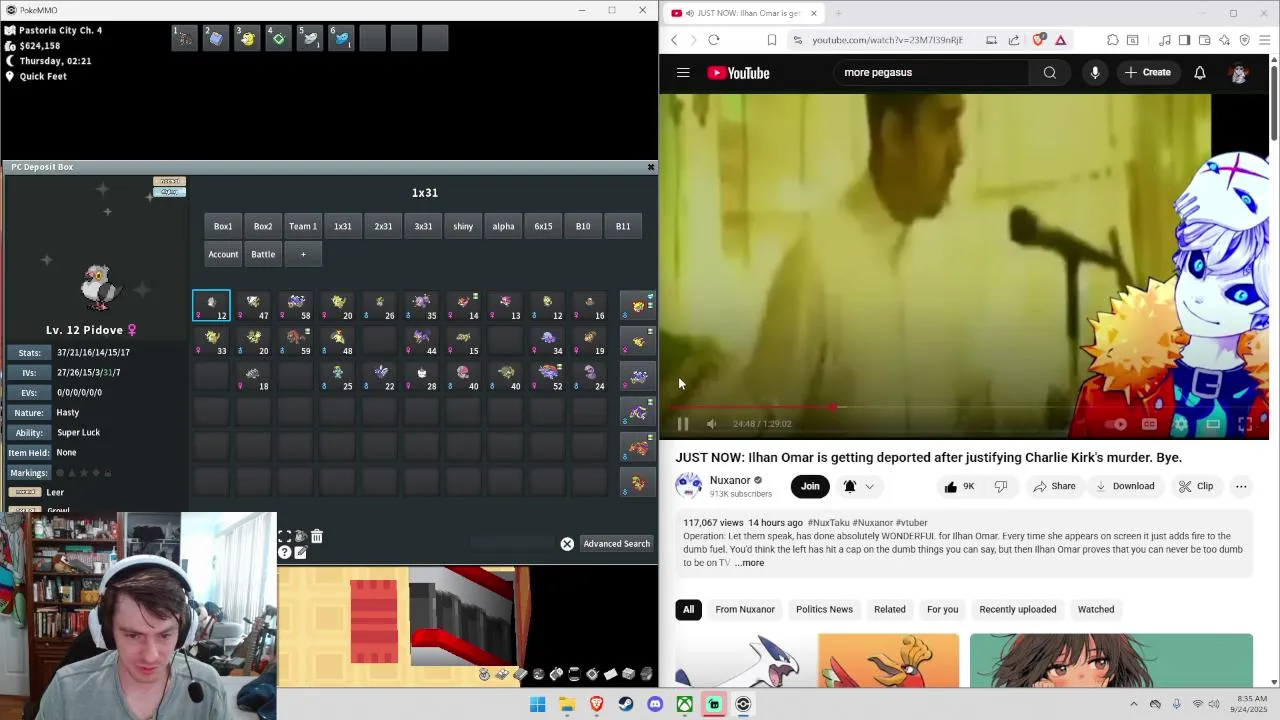Select the From Nuxanor filter chip
Screen dimensions: 1280x720
(x=745, y=609)
